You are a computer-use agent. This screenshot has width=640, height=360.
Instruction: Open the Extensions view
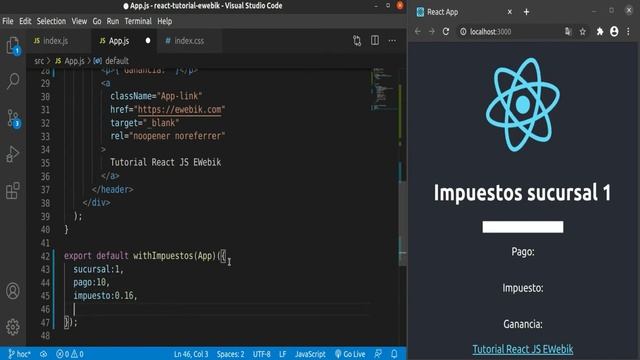(x=13, y=190)
